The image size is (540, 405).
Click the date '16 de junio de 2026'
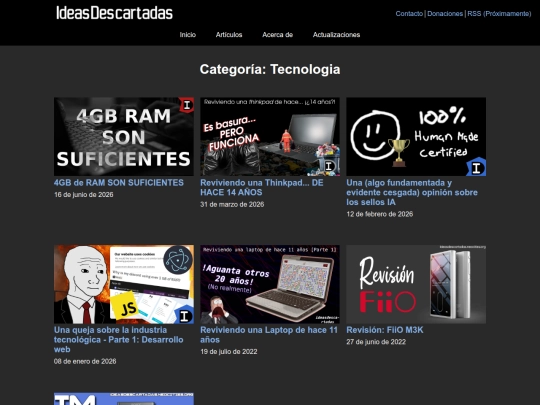(84, 195)
